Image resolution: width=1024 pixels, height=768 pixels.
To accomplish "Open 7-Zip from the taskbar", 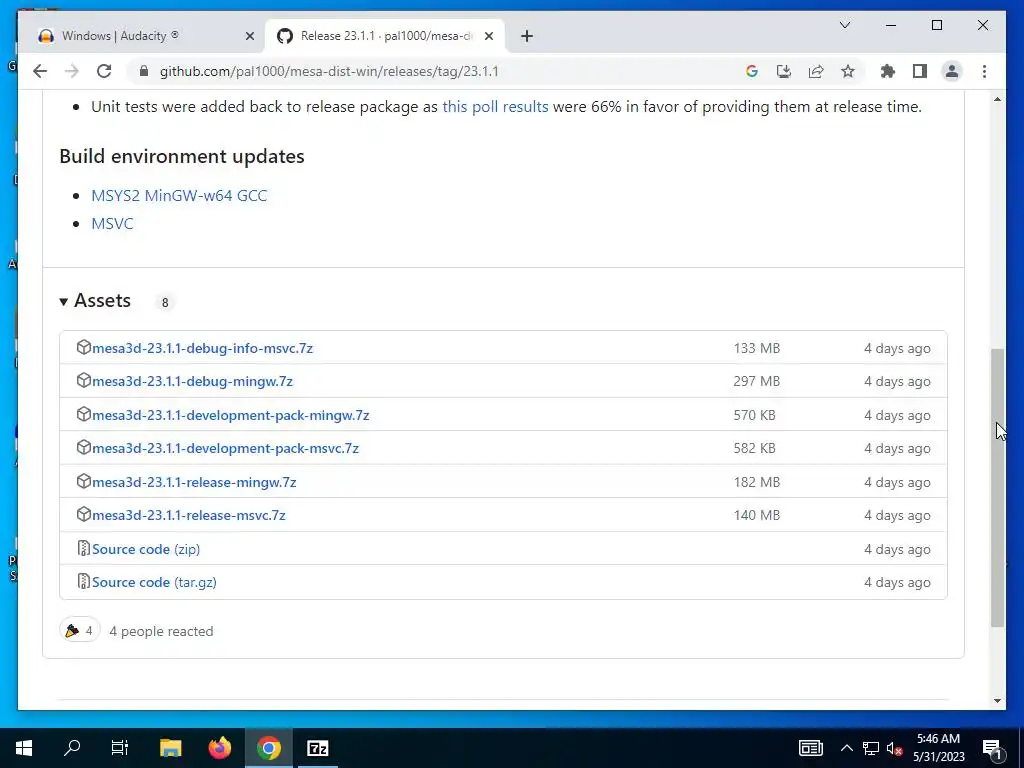I will (x=317, y=748).
